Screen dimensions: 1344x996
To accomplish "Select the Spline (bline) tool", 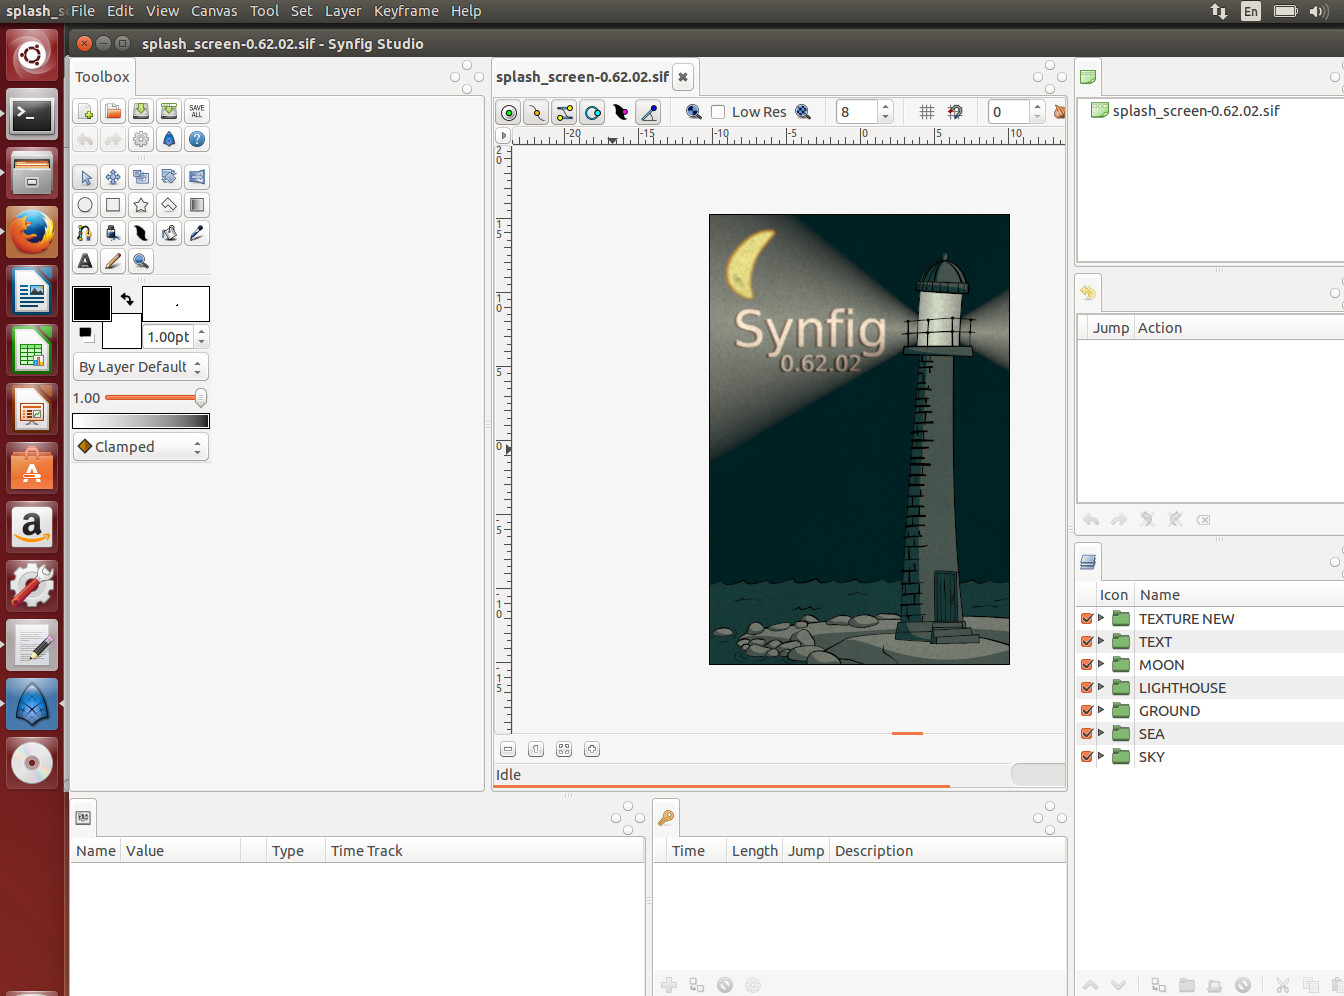I will click(85, 233).
